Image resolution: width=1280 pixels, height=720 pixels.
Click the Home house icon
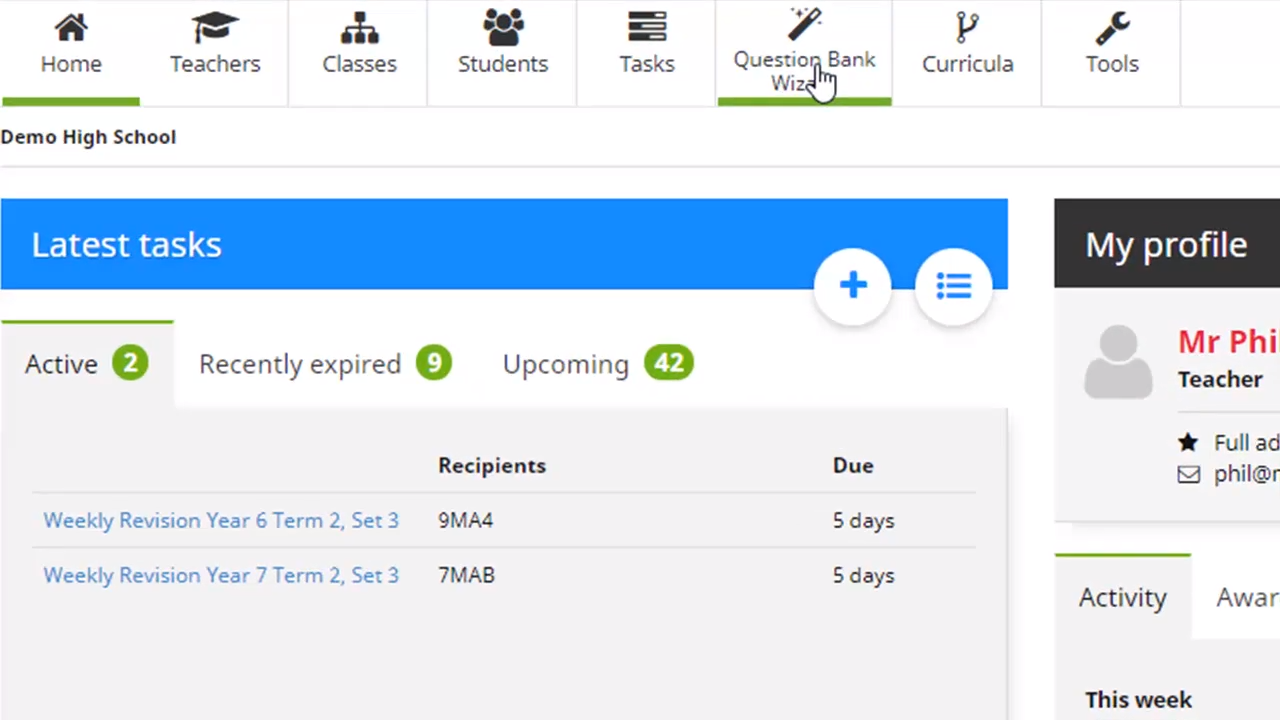(x=71, y=28)
